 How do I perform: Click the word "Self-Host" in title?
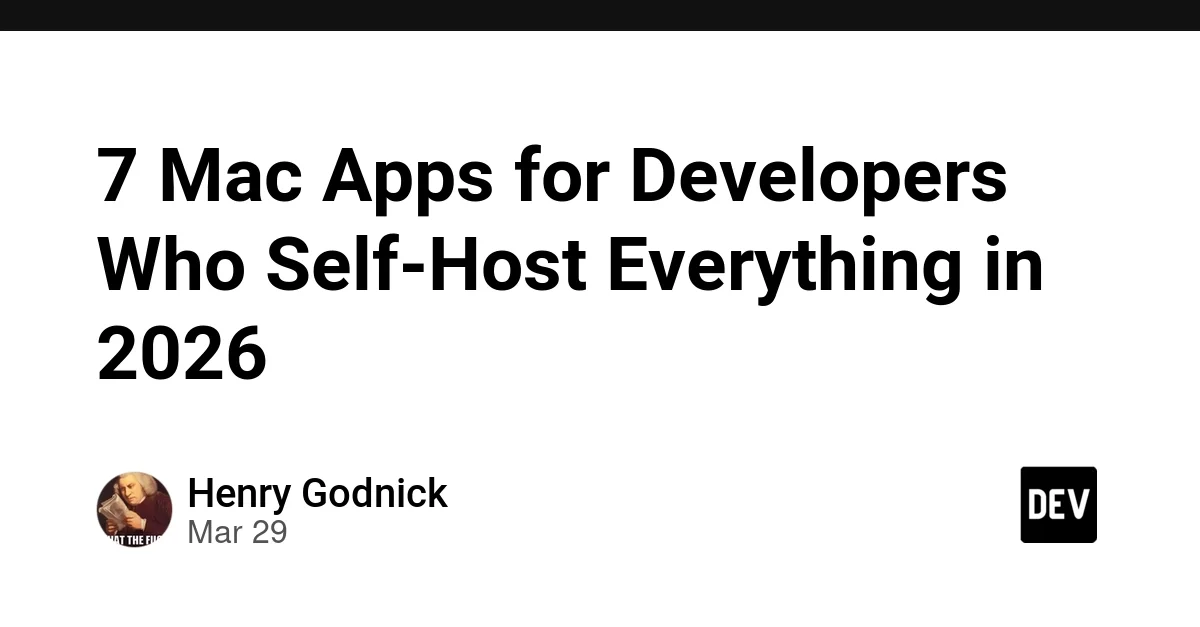click(x=426, y=265)
